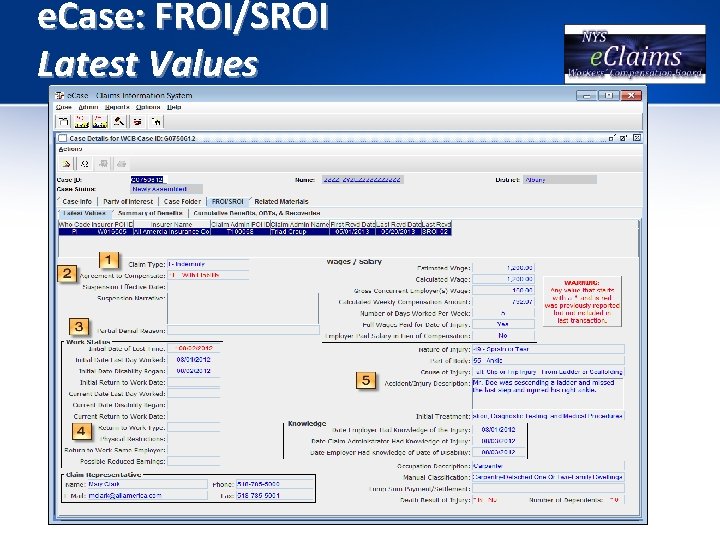Click the frame icon beside Case Details title
The height and width of the screenshot is (540, 720).
(62, 138)
